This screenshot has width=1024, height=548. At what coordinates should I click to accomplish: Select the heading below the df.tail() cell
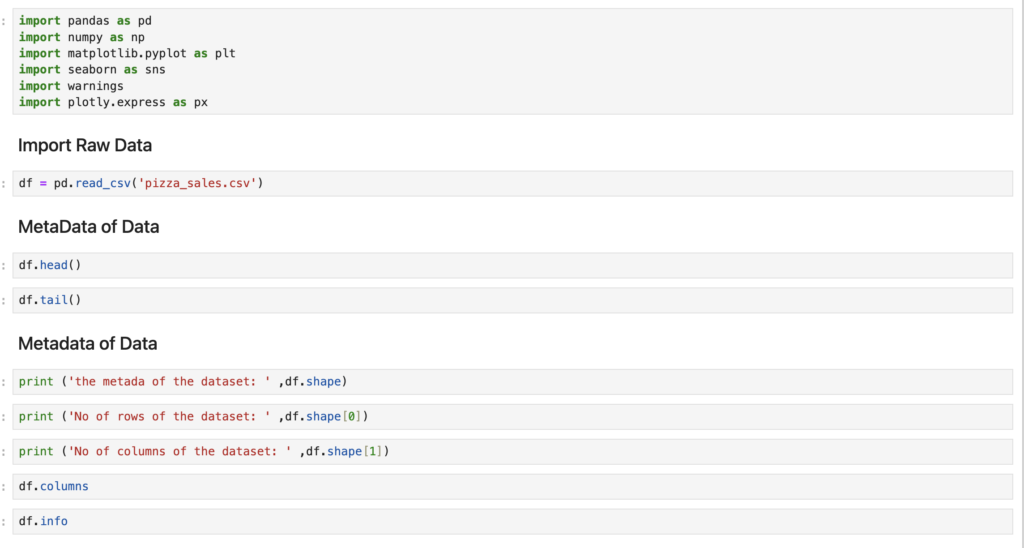pyautogui.click(x=87, y=344)
